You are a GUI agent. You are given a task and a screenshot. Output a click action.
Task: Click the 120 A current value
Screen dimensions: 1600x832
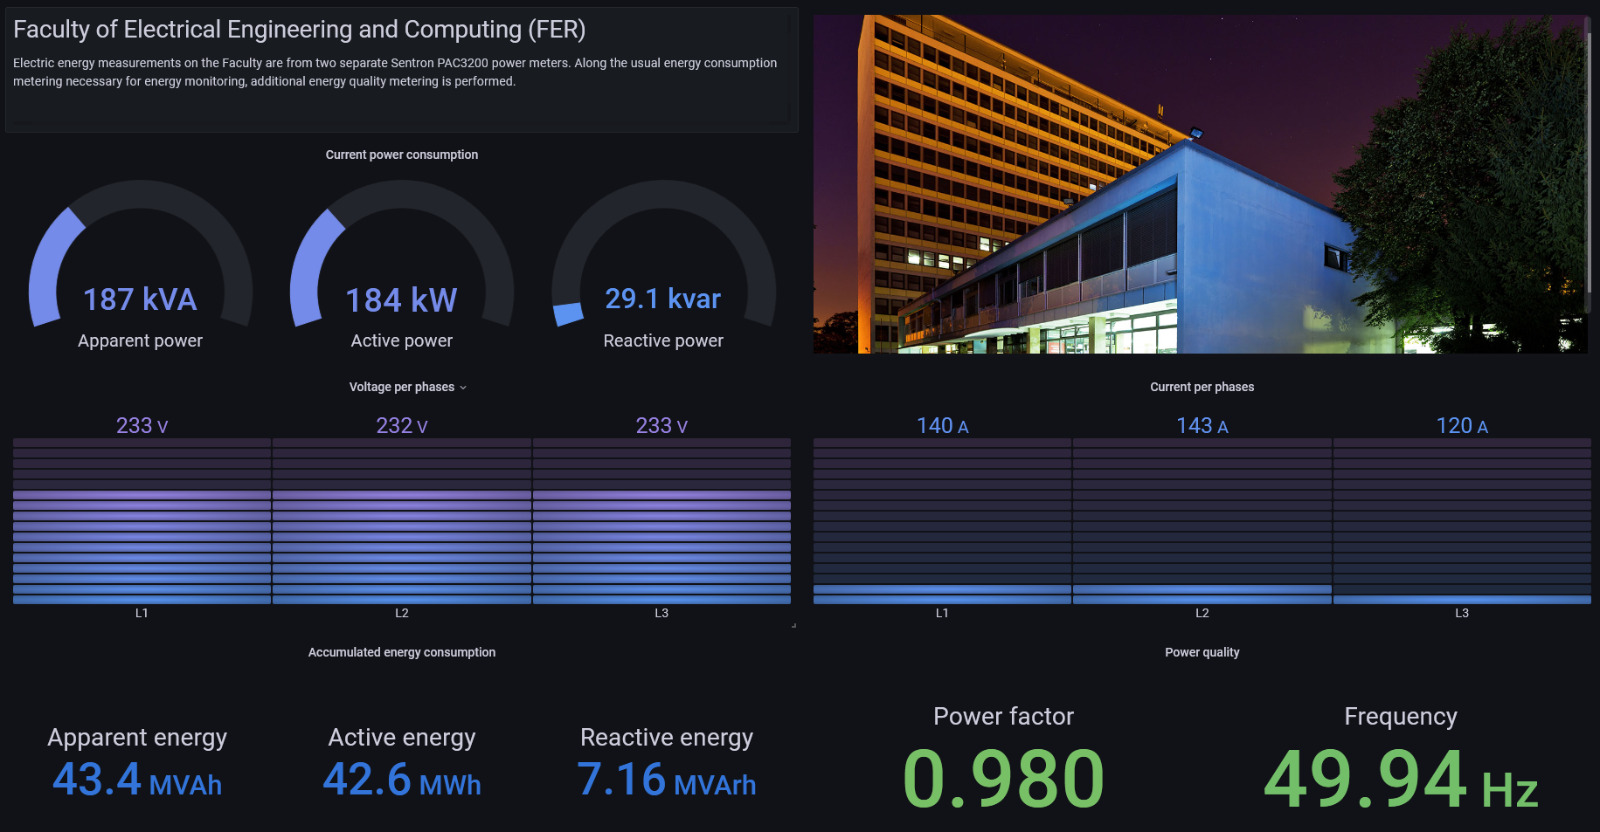1462,426
